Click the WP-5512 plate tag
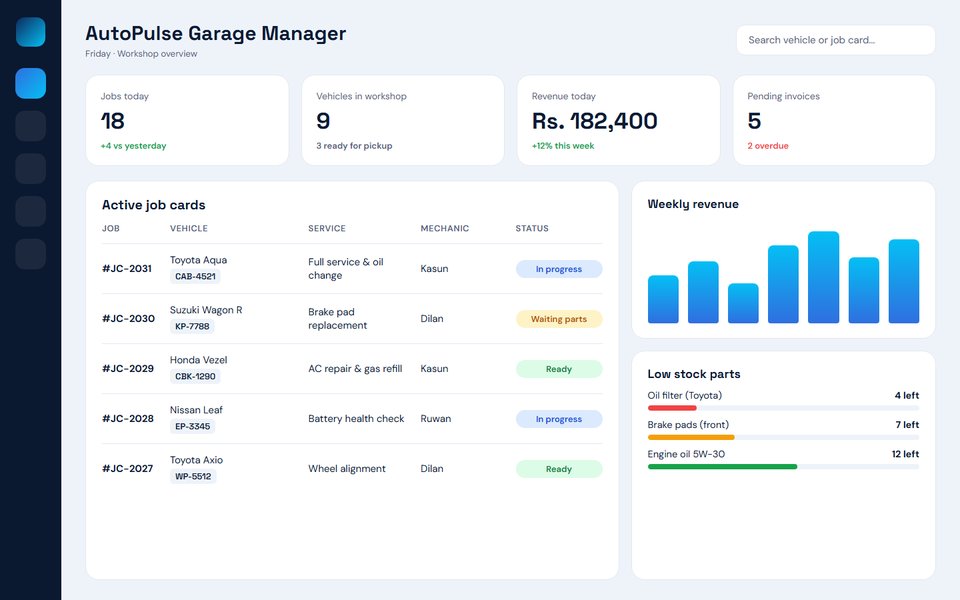 click(193, 476)
